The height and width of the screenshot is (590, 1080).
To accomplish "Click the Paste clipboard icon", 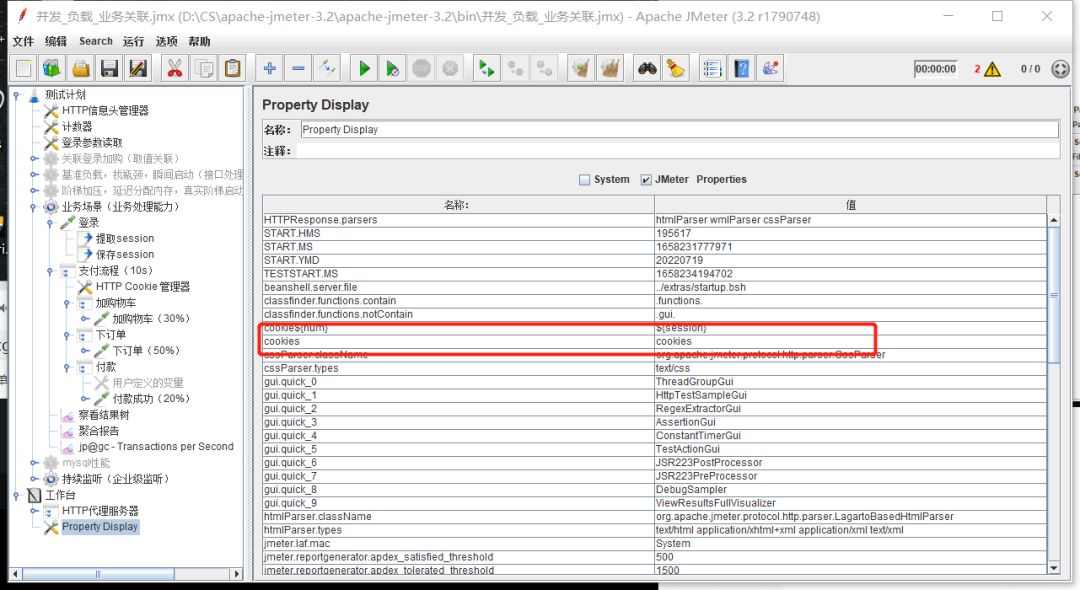I will pos(233,69).
